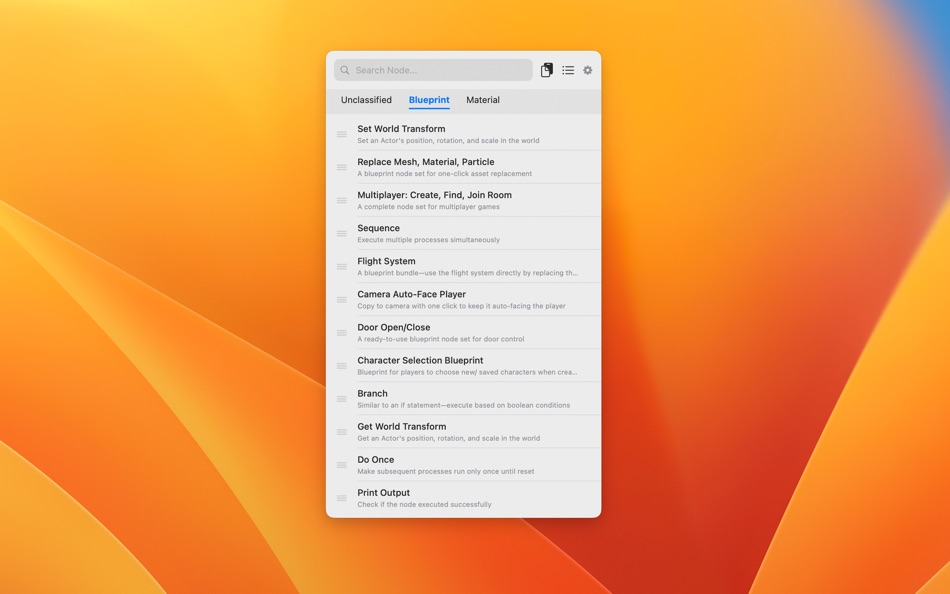Click the drag handle beside Door Open/Close
The image size is (950, 594).
[x=342, y=333]
